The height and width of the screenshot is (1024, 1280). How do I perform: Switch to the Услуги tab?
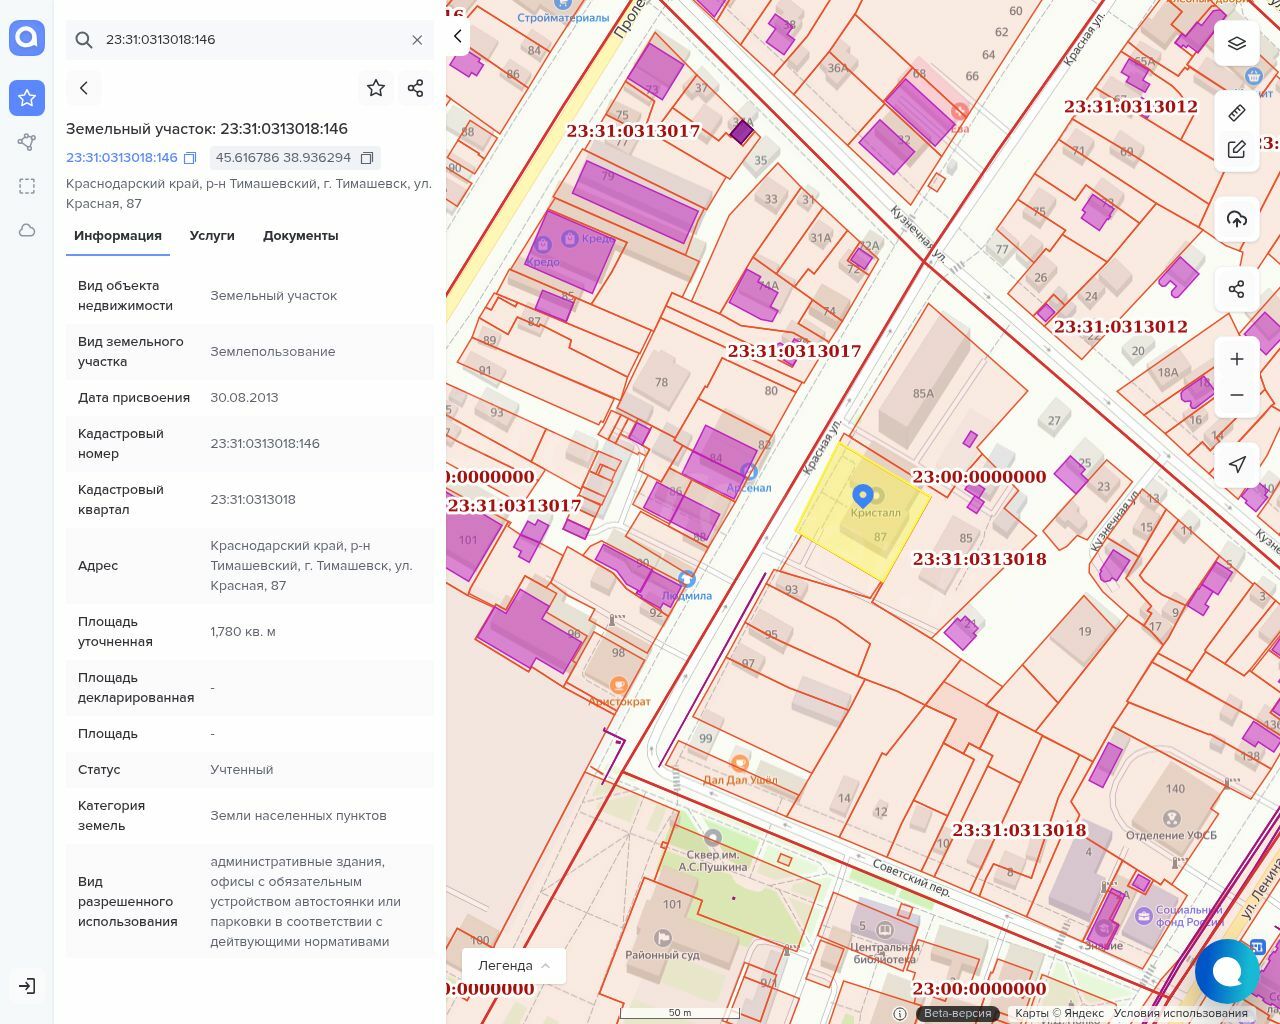pos(212,236)
